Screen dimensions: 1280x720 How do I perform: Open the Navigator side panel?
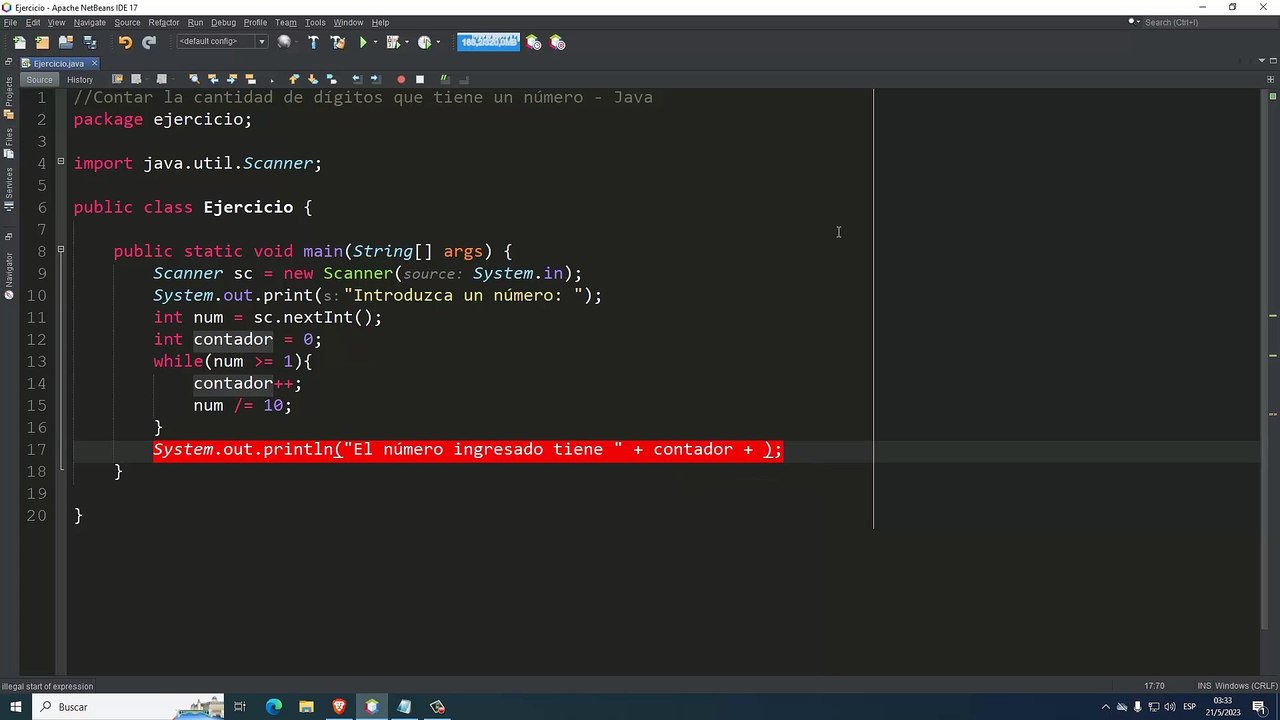(9, 275)
